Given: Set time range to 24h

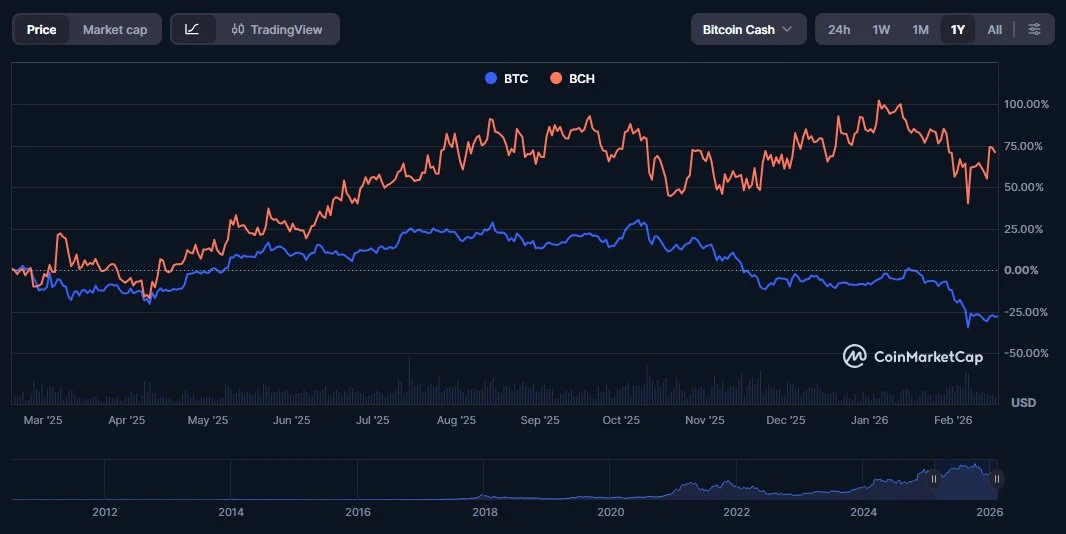Looking at the screenshot, I should click(x=839, y=29).
